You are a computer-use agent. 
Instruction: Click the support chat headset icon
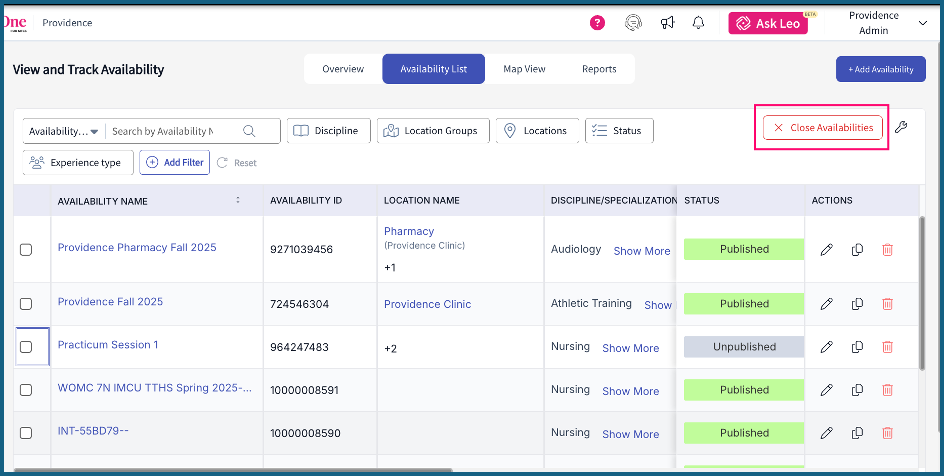point(632,23)
